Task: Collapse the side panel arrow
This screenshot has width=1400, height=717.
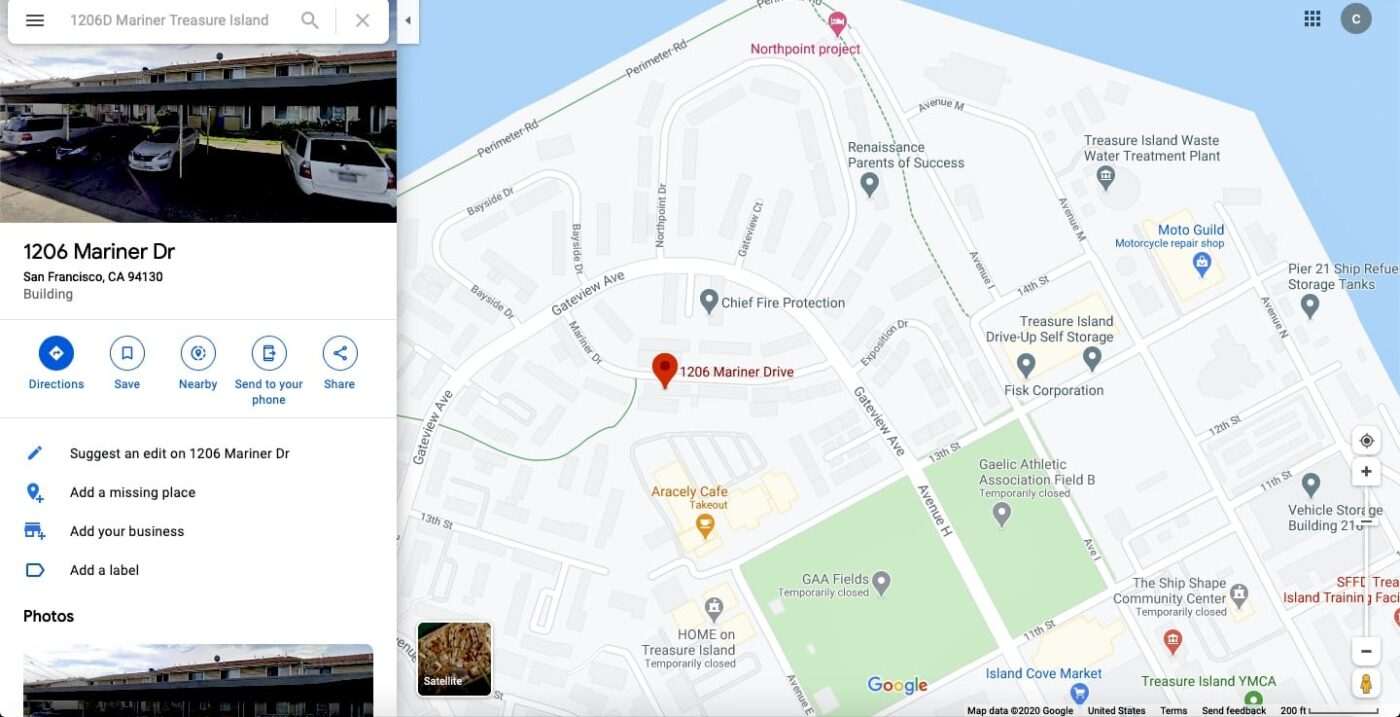Action: pos(407,21)
